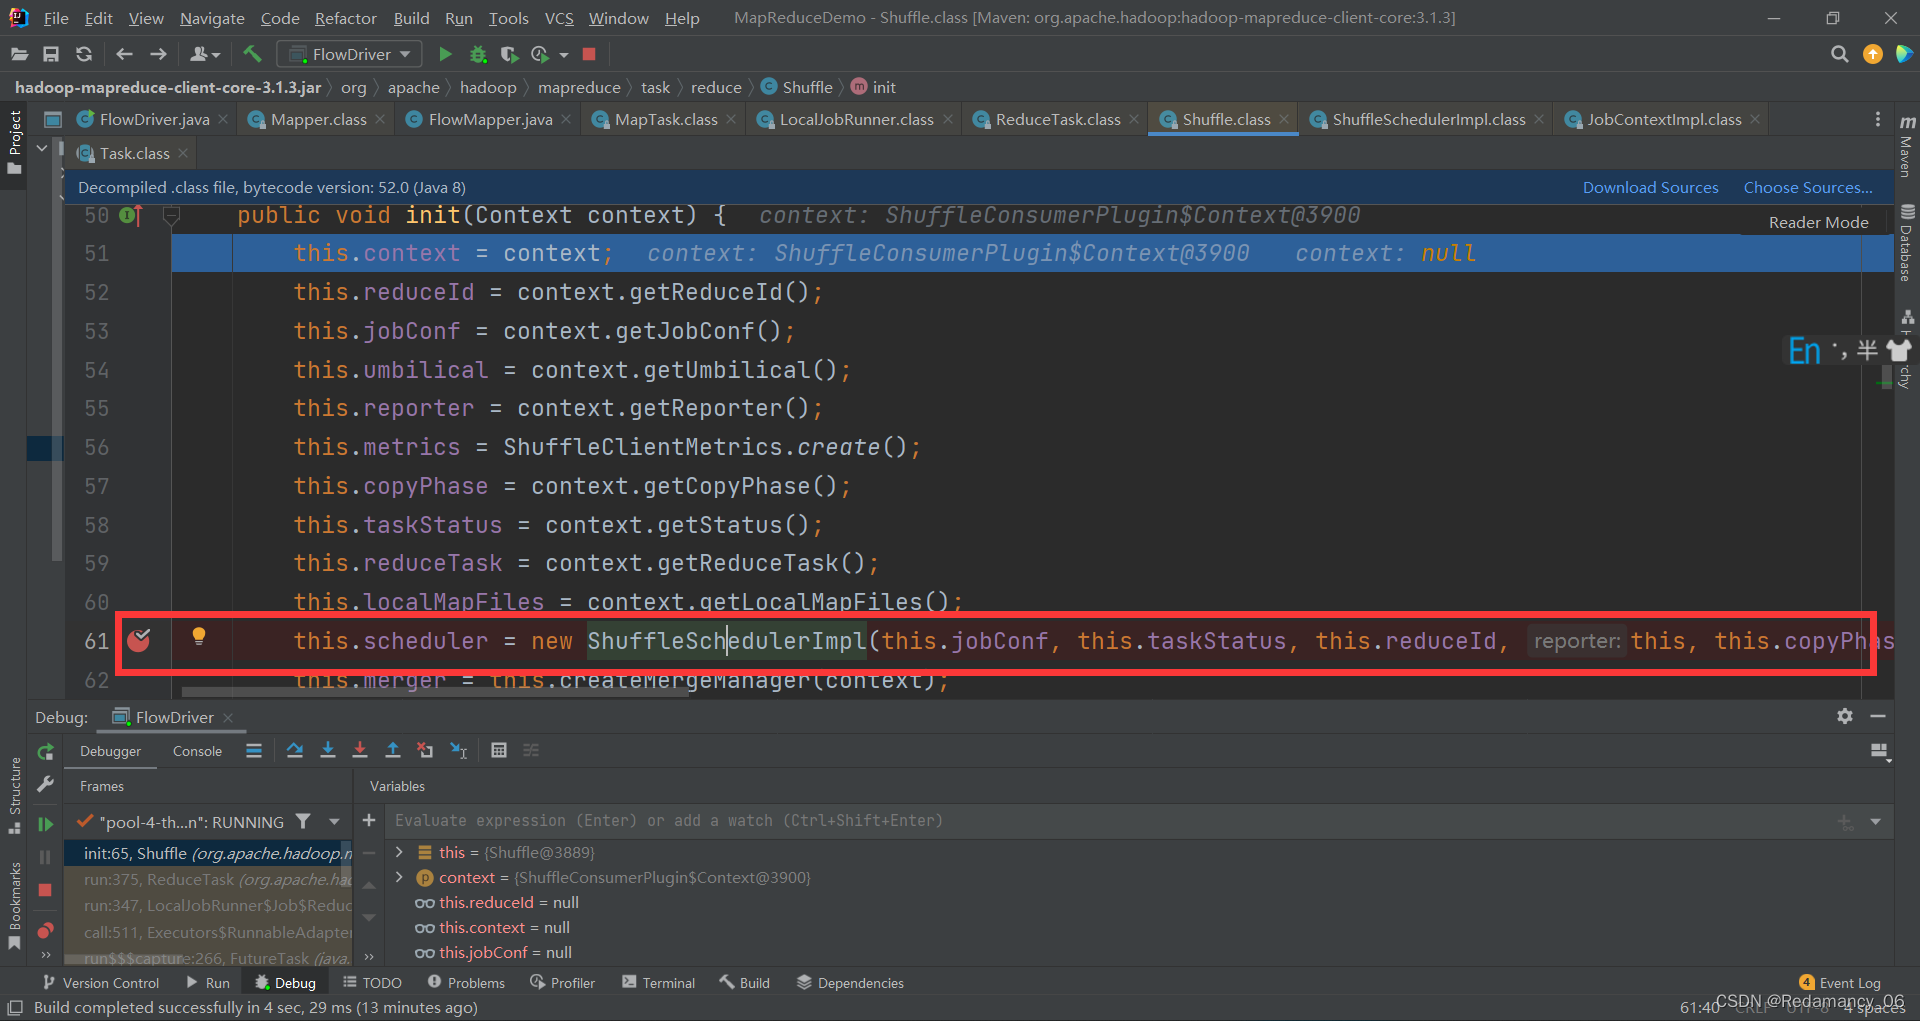The image size is (1920, 1021).
Task: Open the VCS menu
Action: coord(559,18)
